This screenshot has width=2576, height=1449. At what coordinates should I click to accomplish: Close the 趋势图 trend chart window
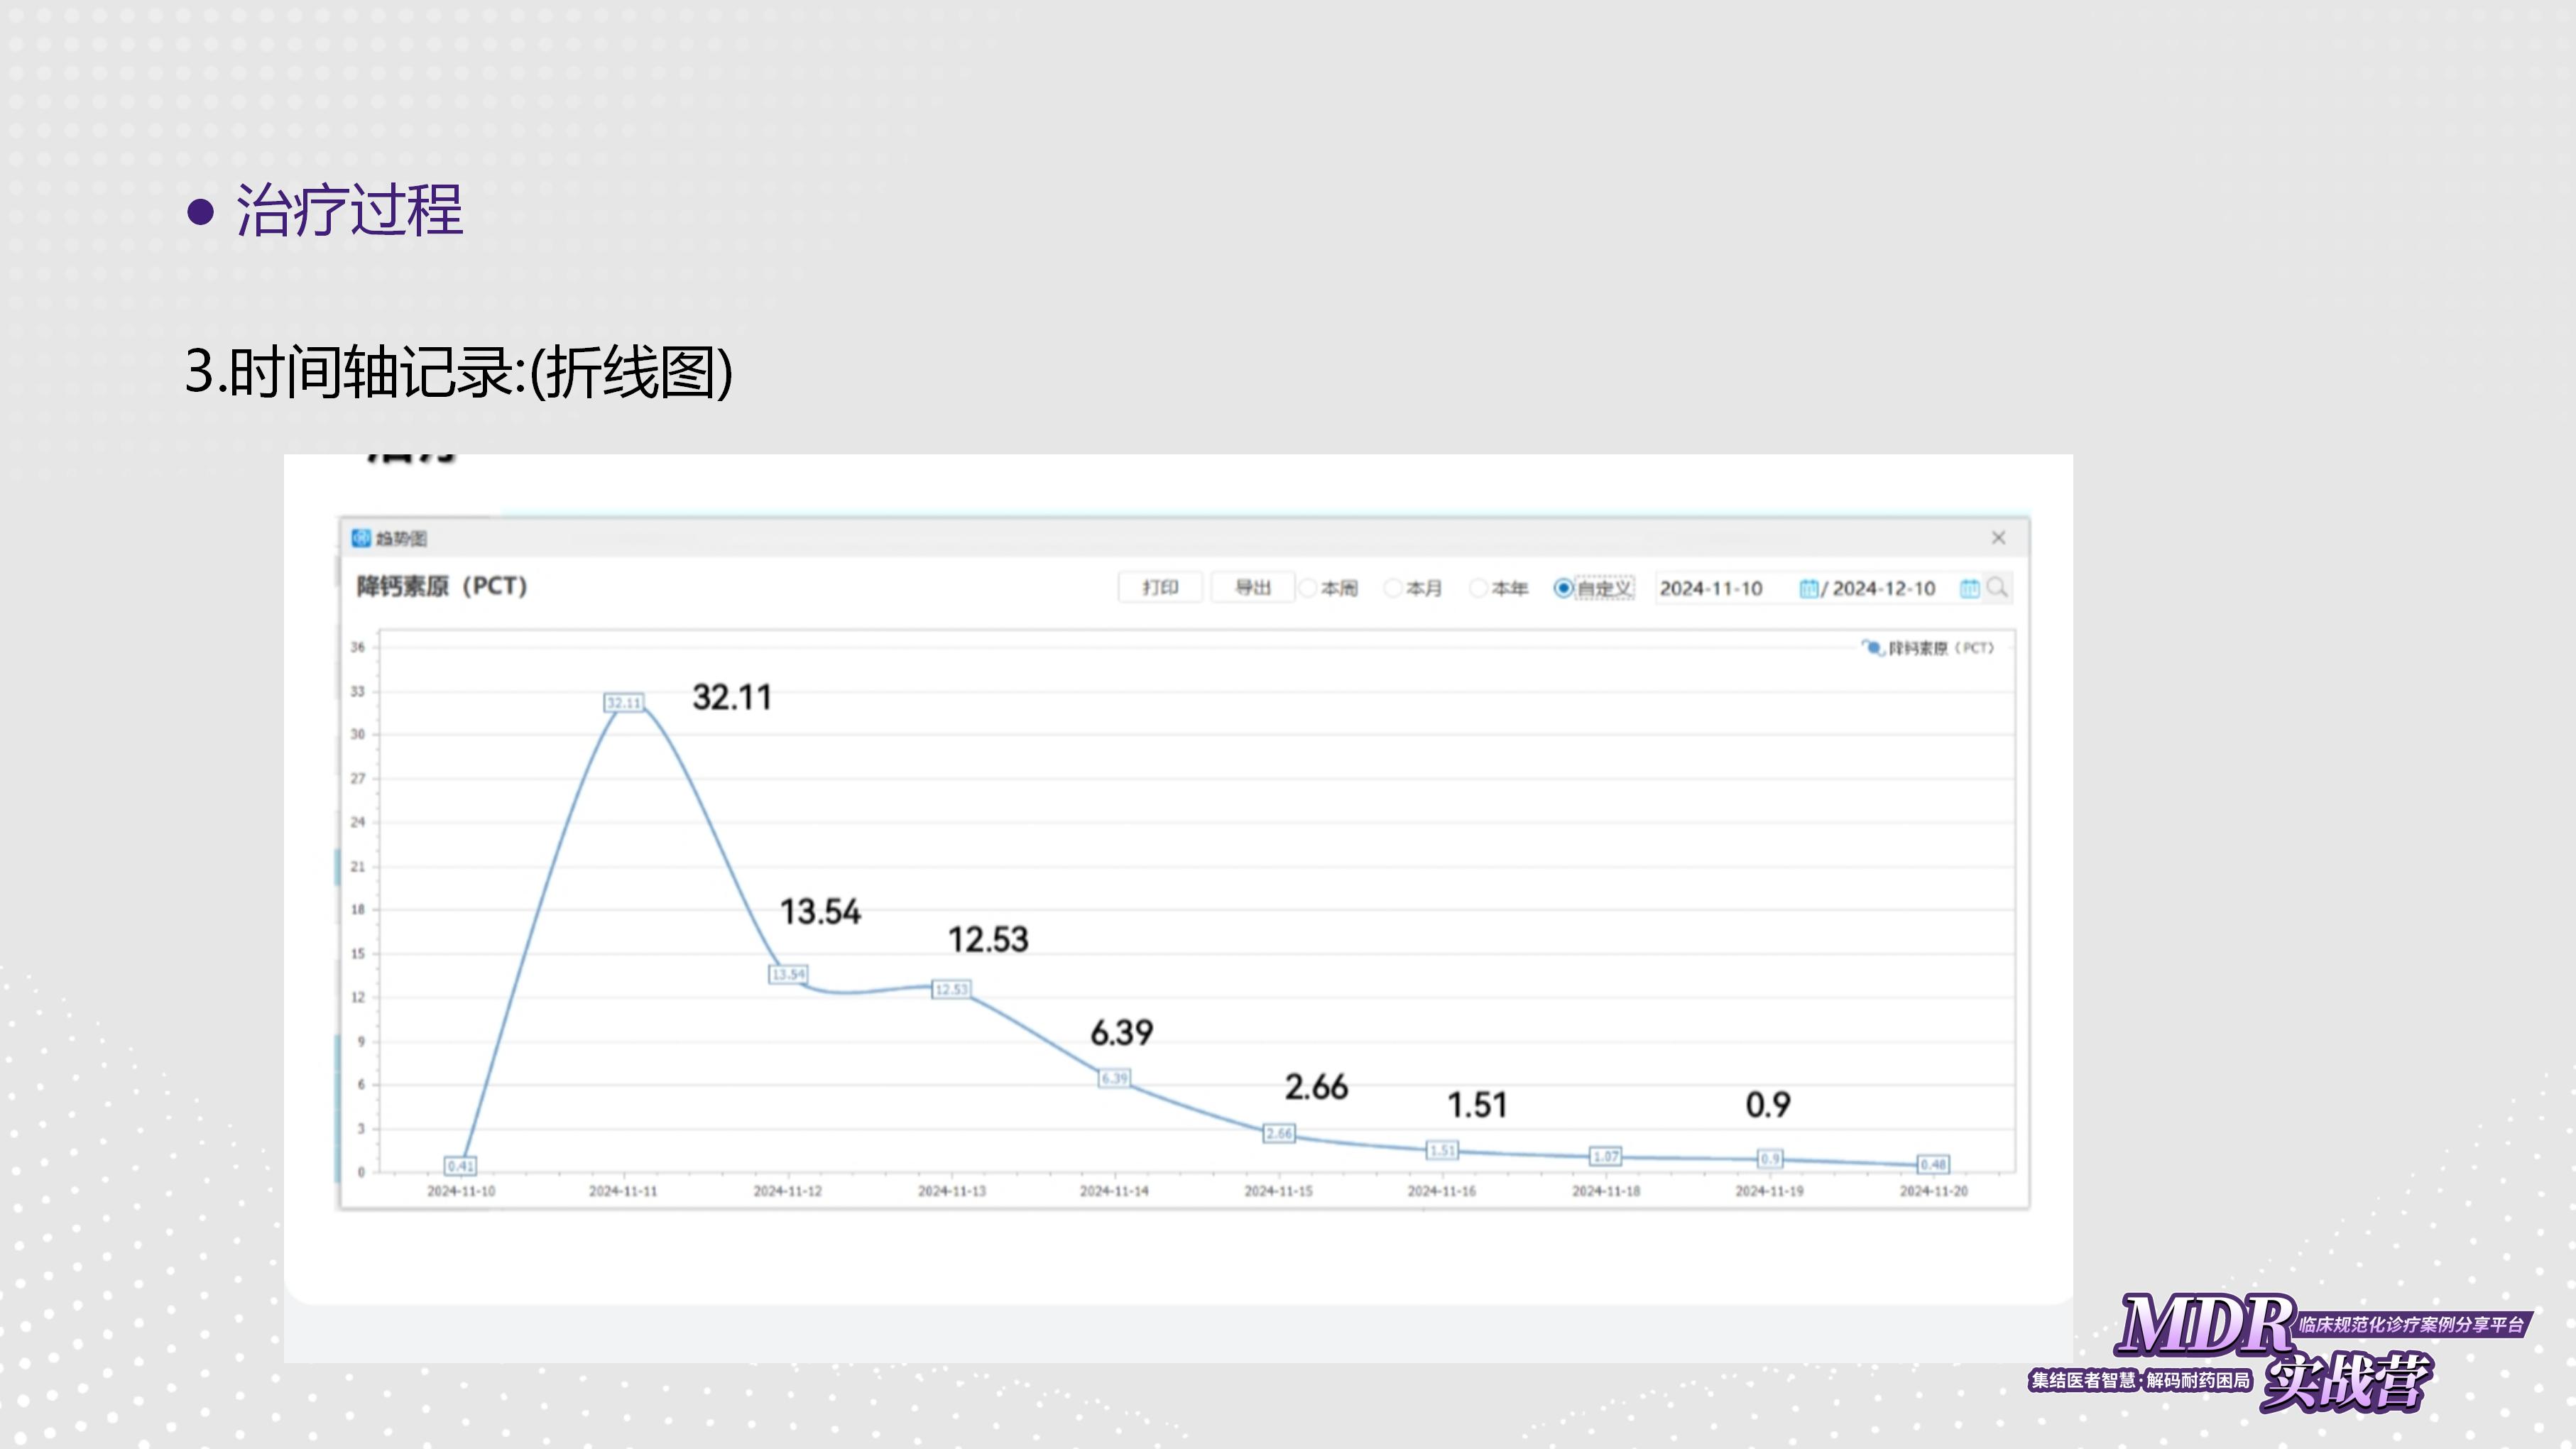(x=1998, y=538)
